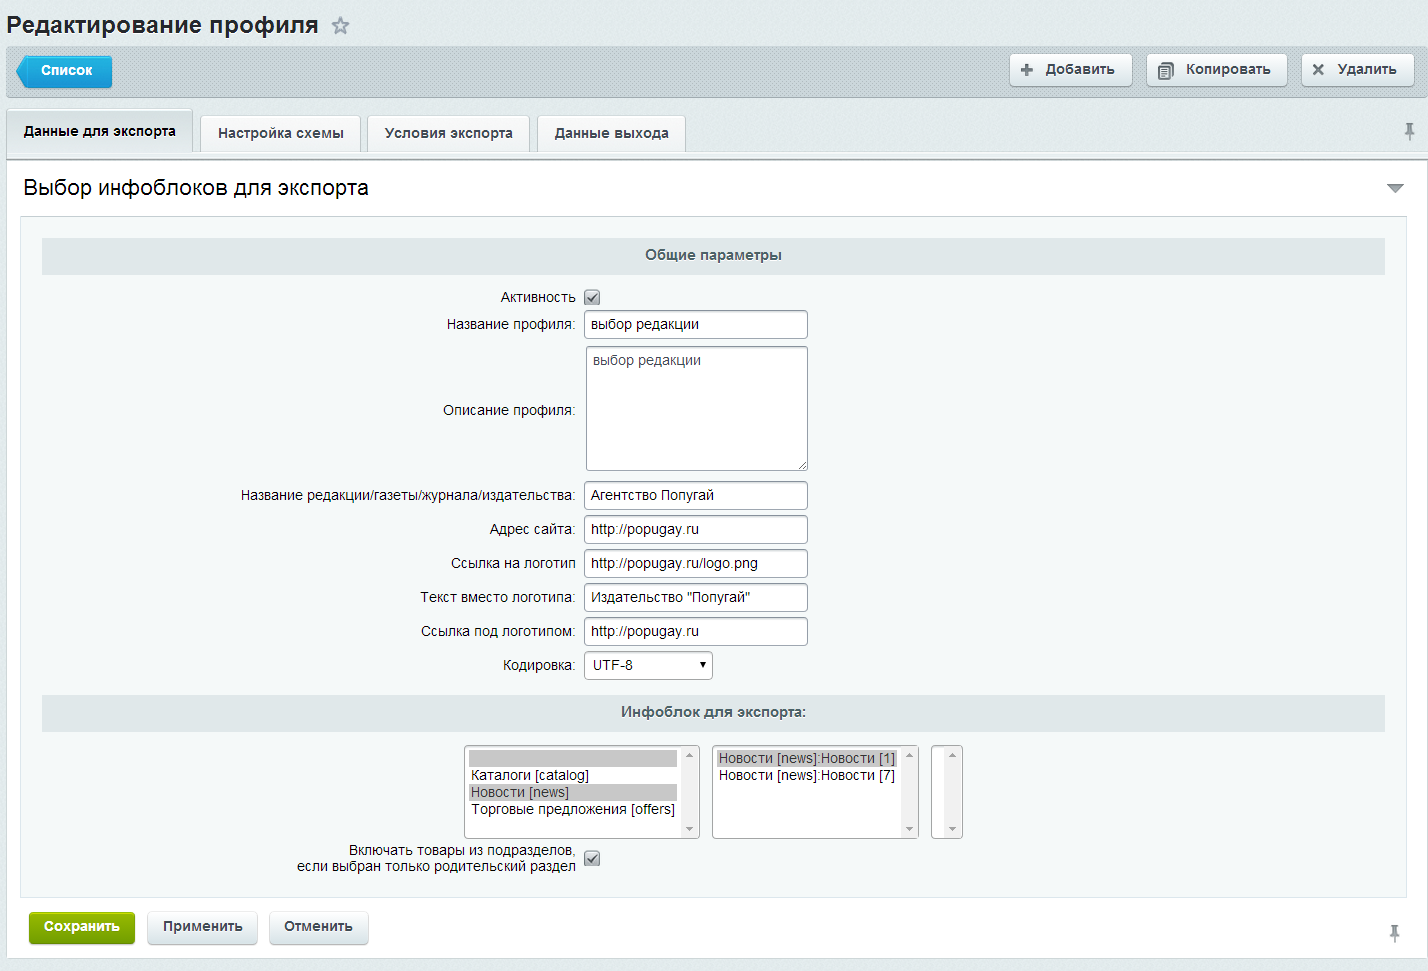Click the Добавить button to add a profile
1428x971 pixels.
[x=1070, y=70]
